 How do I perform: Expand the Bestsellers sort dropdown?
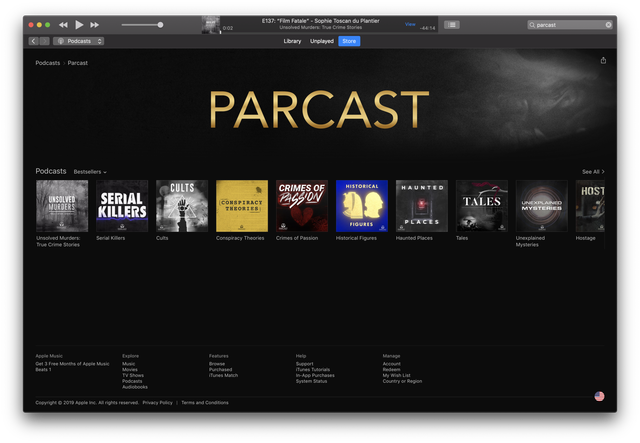point(90,172)
